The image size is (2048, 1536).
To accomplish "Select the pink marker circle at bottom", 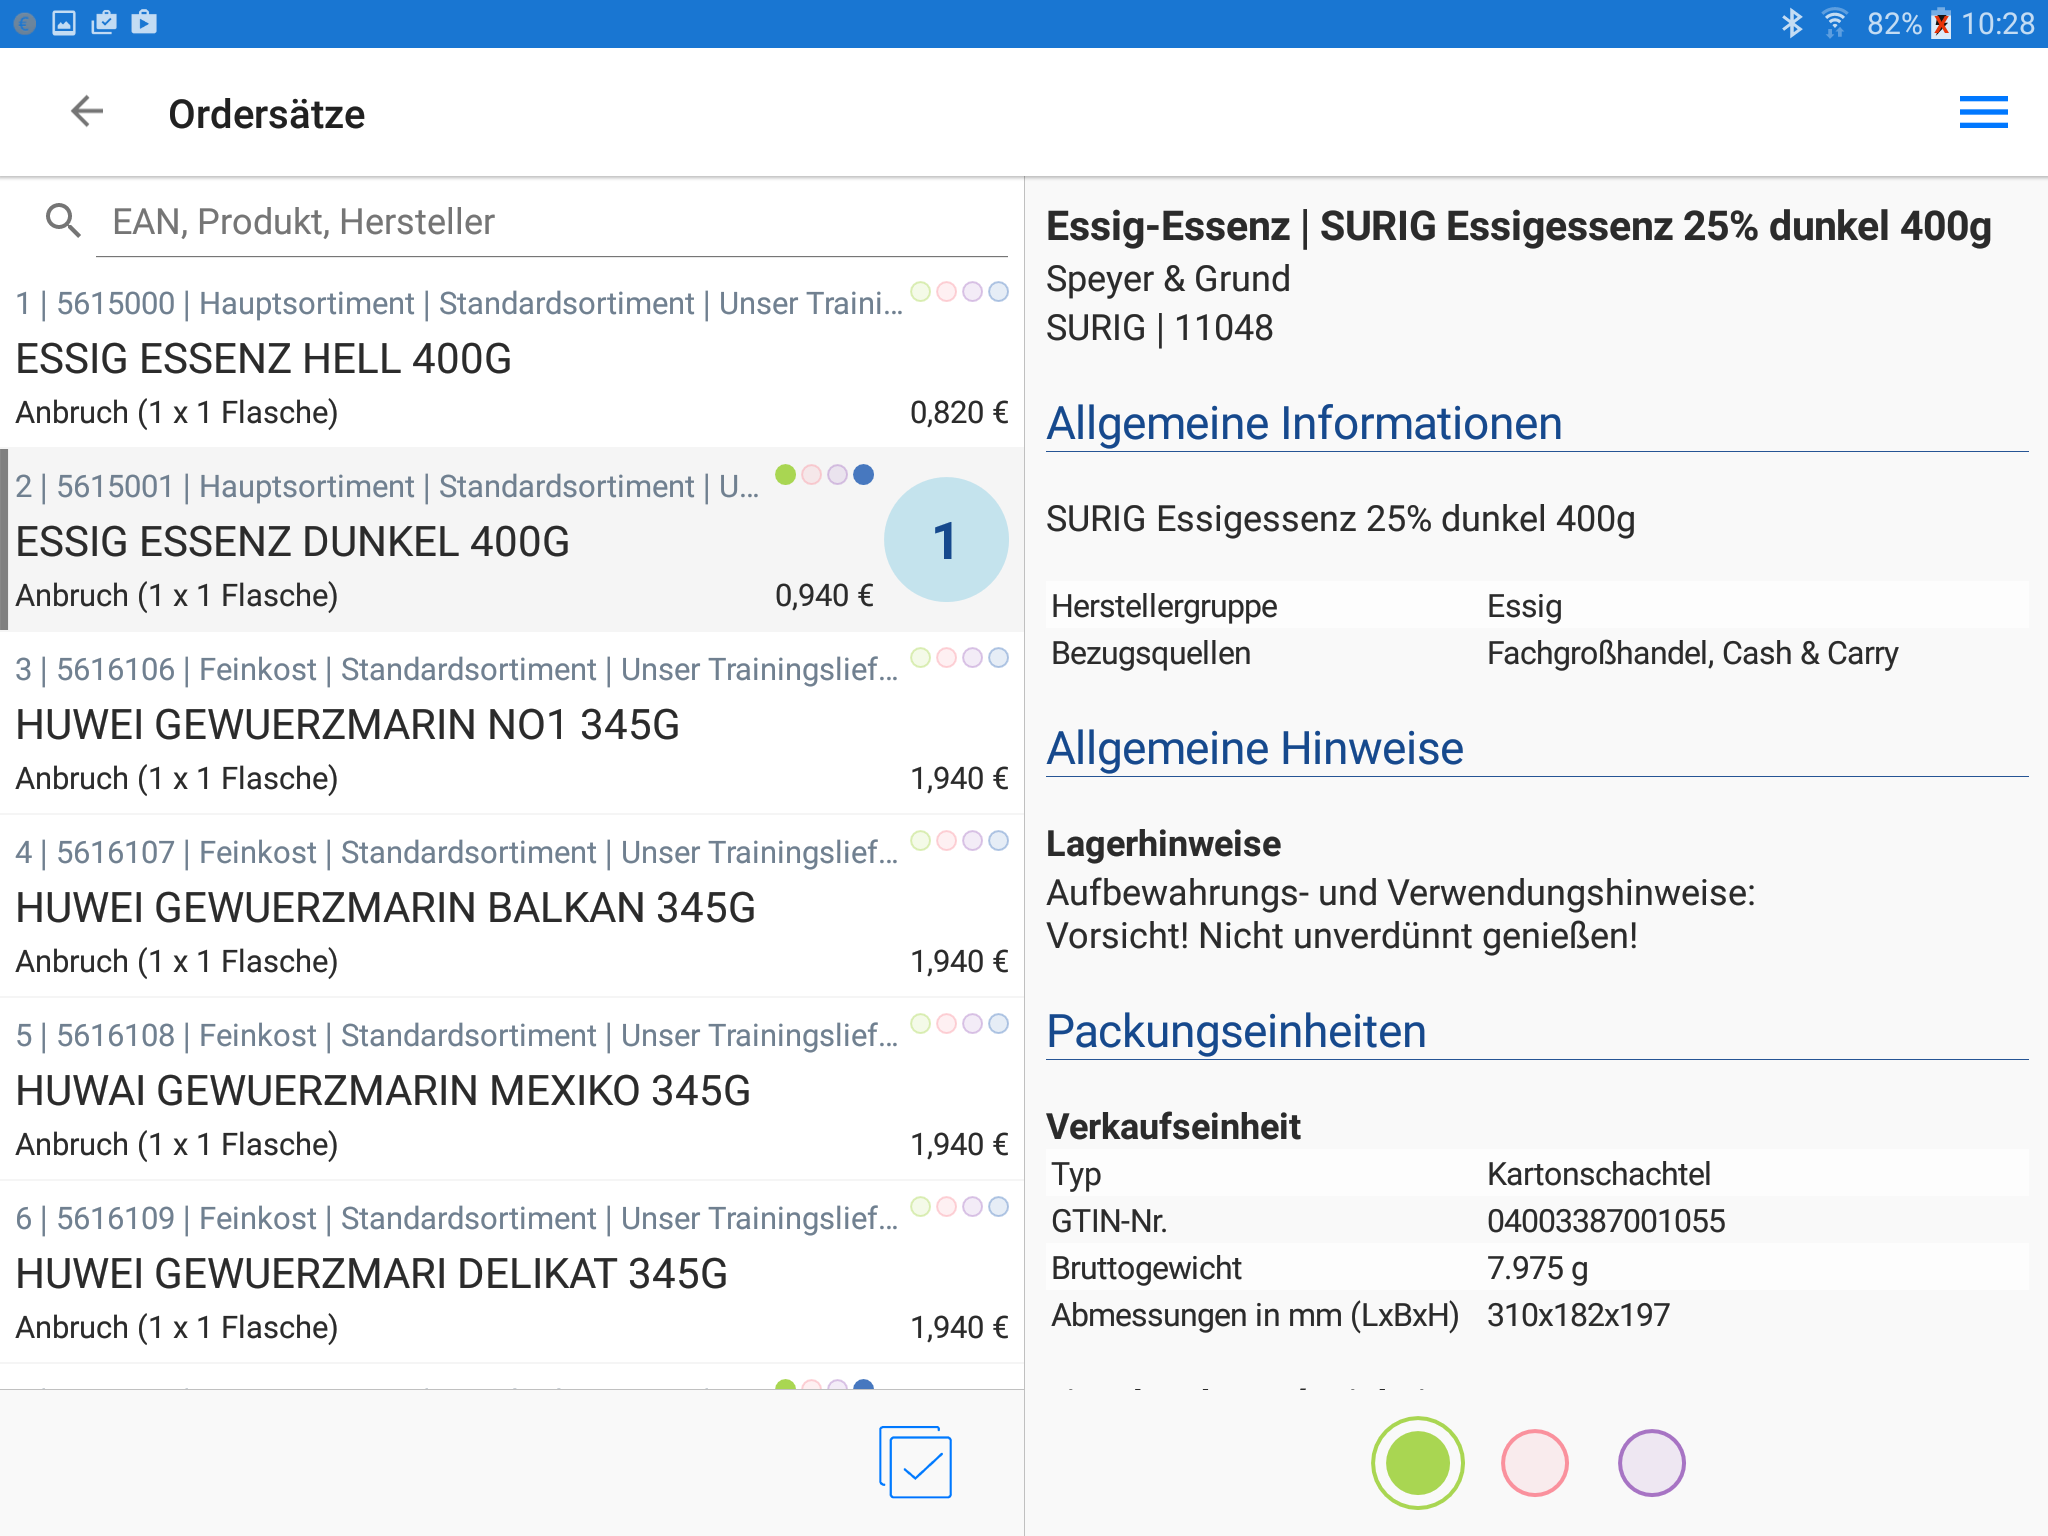I will click(x=1534, y=1462).
